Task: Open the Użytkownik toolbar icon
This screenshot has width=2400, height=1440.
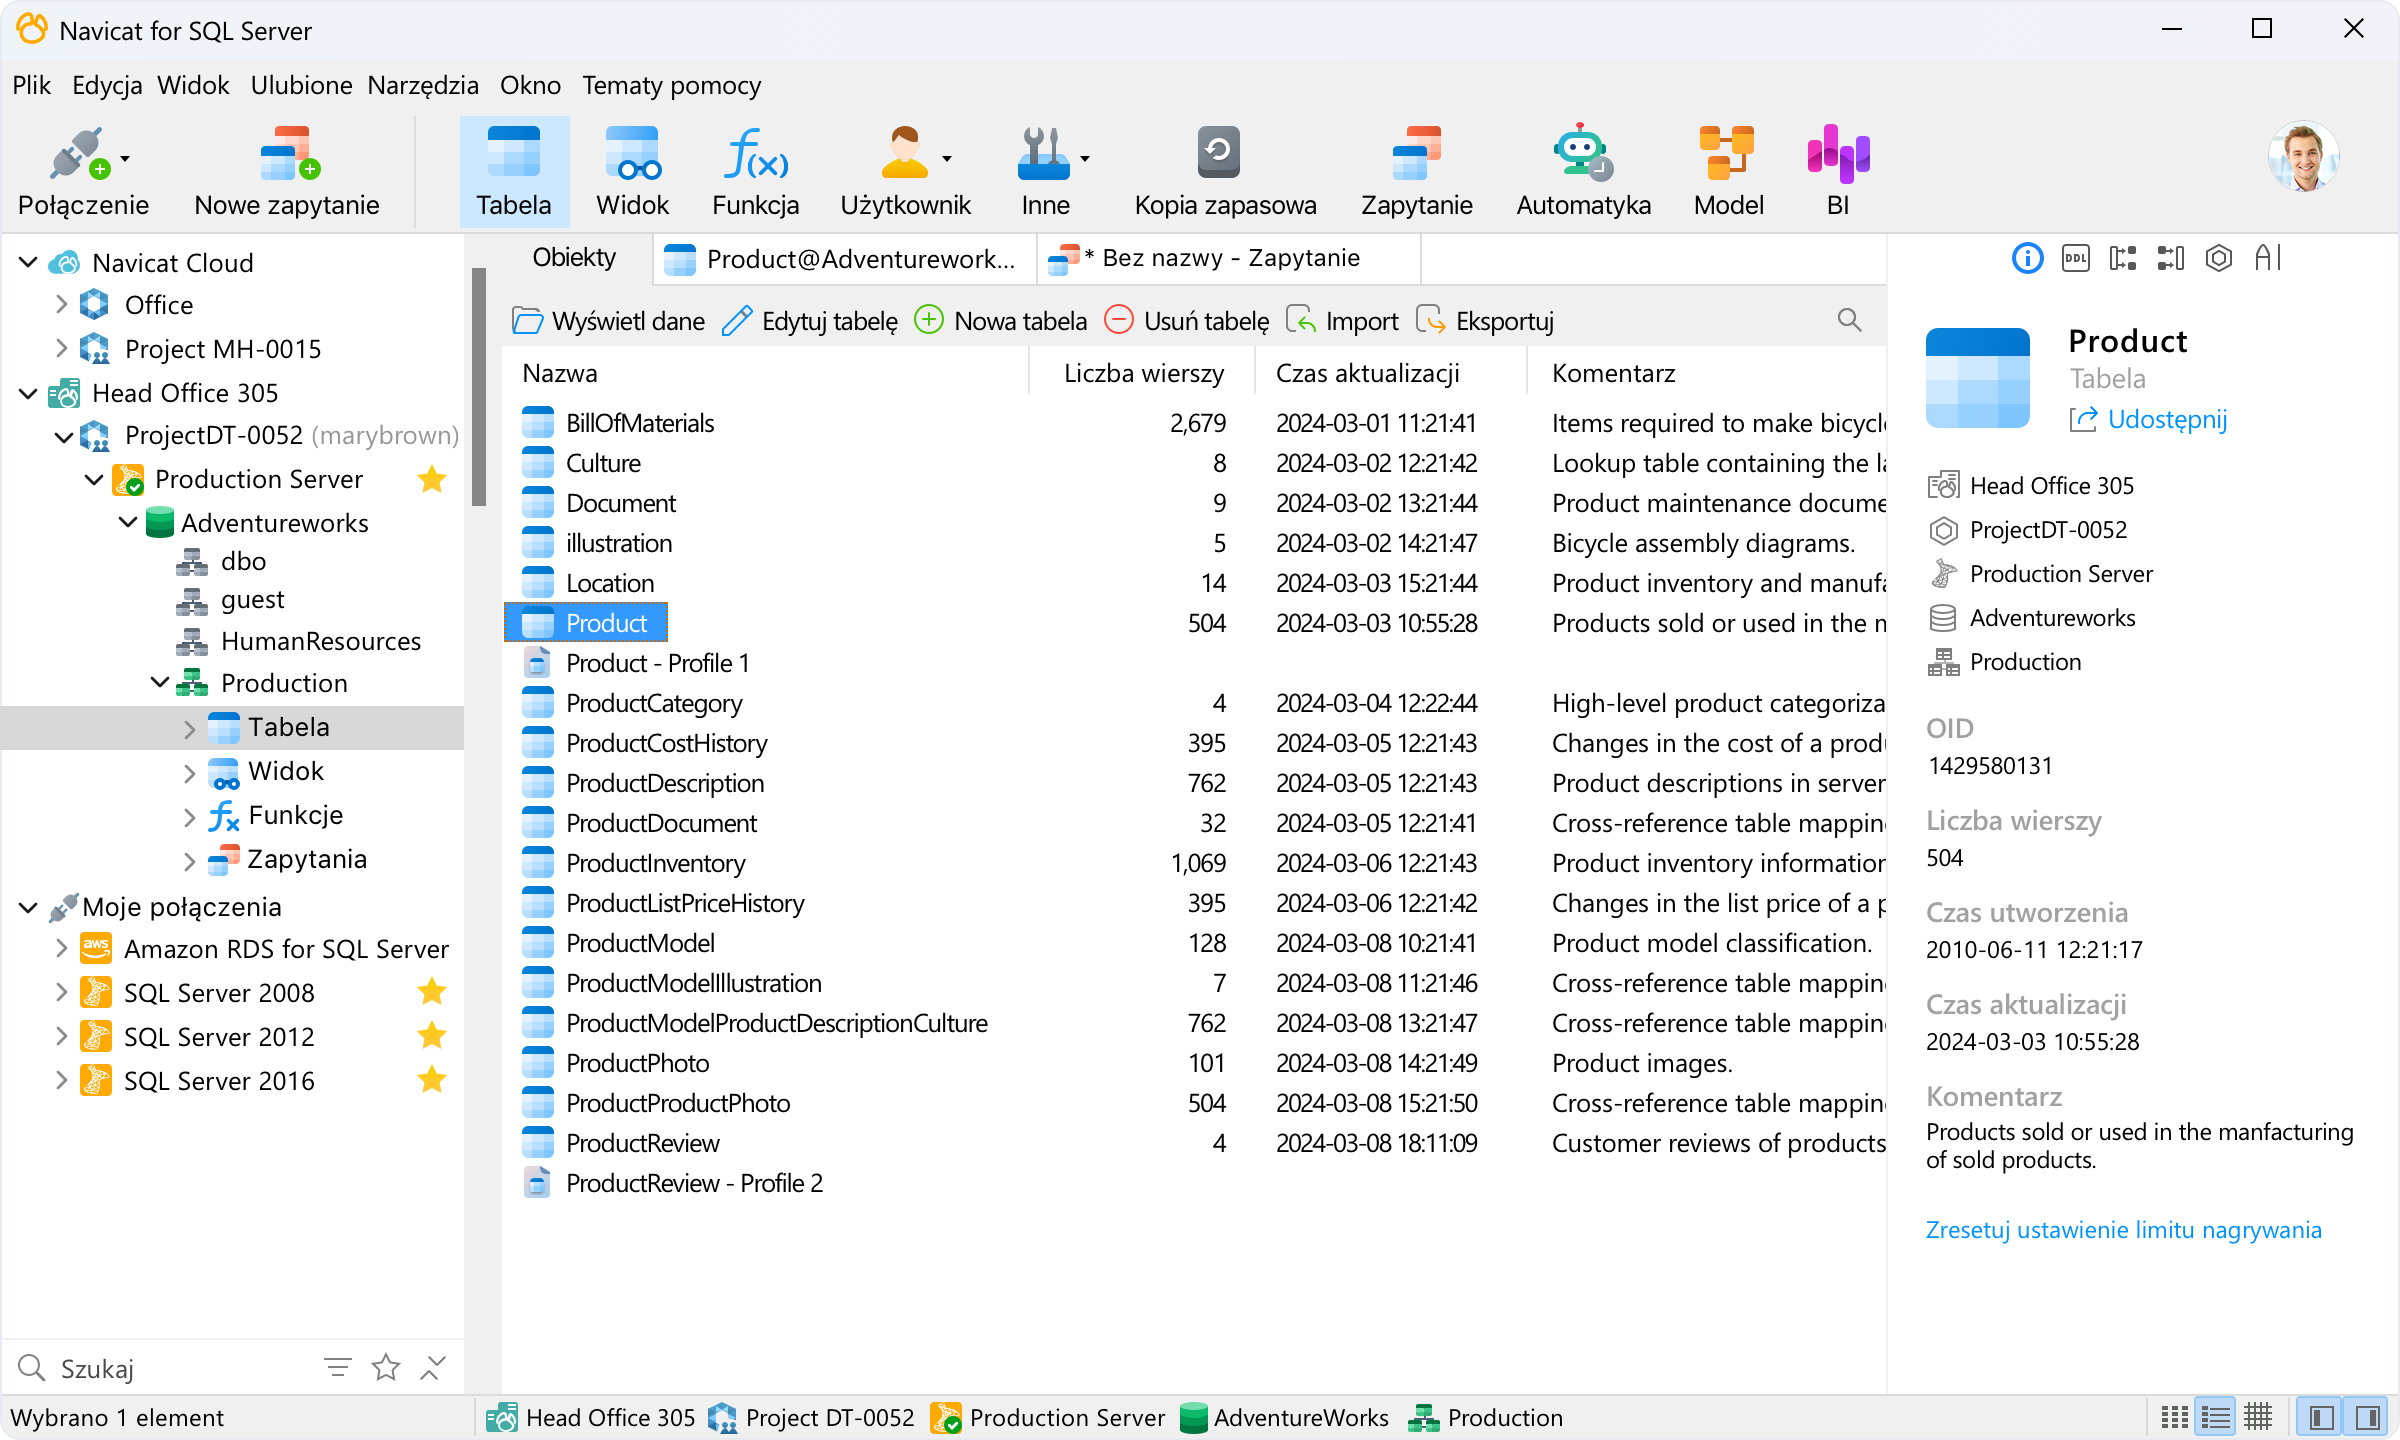Action: 904,171
